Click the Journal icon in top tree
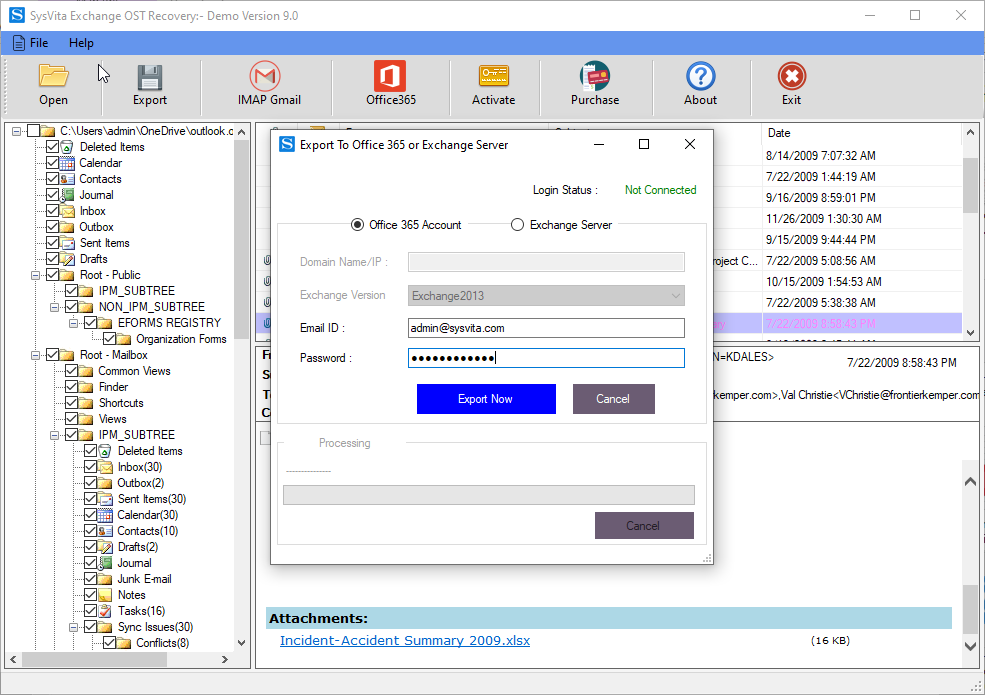Viewport: 985px width, 695px height. pyautogui.click(x=67, y=195)
